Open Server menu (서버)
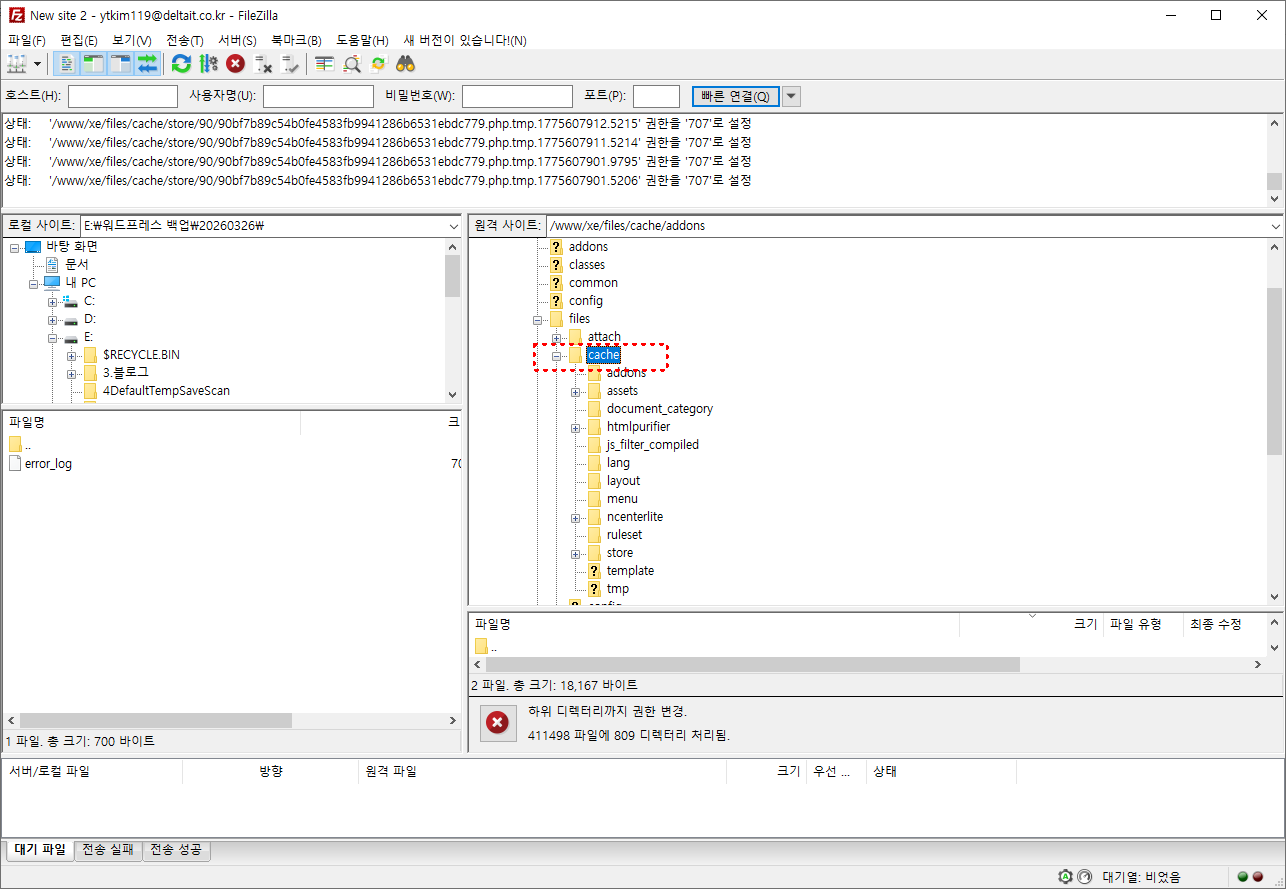Screen dimensions: 1286x889 [x=237, y=40]
